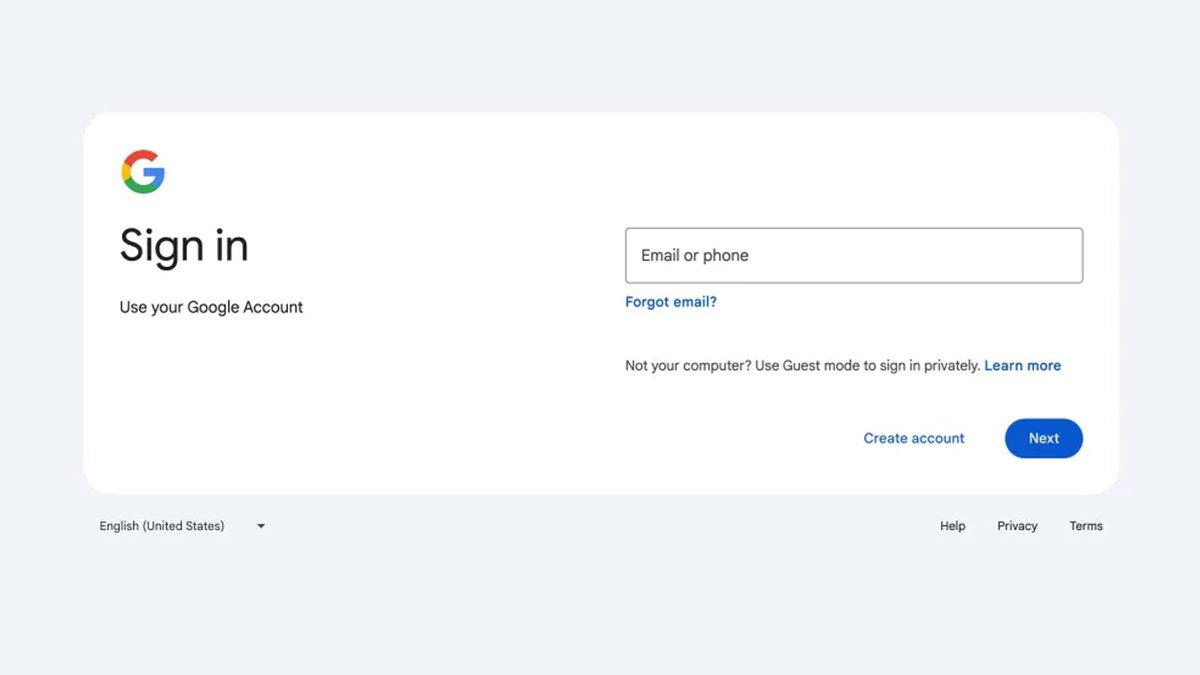Viewport: 1200px width, 675px height.
Task: Click the Next button
Action: 1043,438
